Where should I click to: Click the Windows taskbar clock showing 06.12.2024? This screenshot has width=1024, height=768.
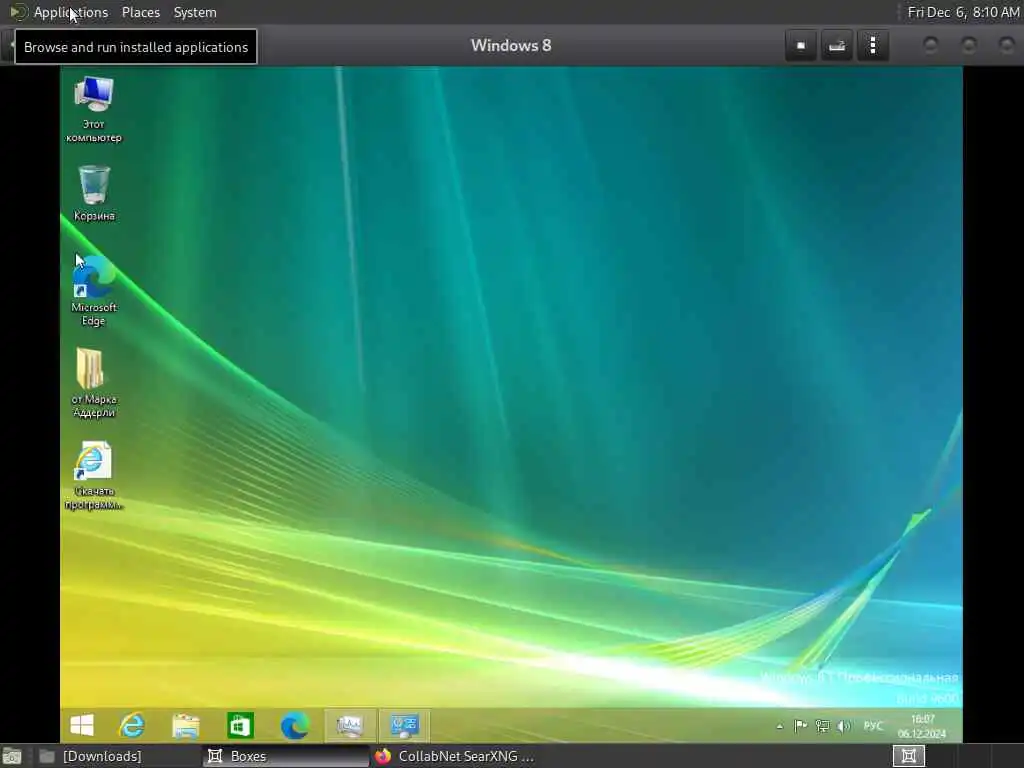[921, 726]
